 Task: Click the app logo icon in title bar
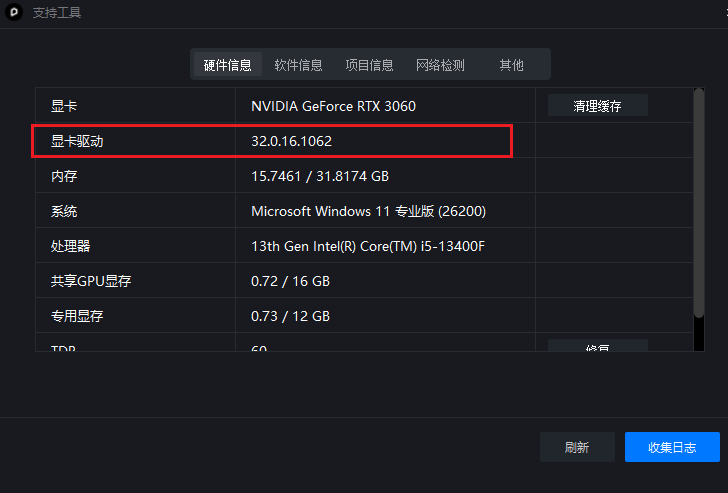14,12
